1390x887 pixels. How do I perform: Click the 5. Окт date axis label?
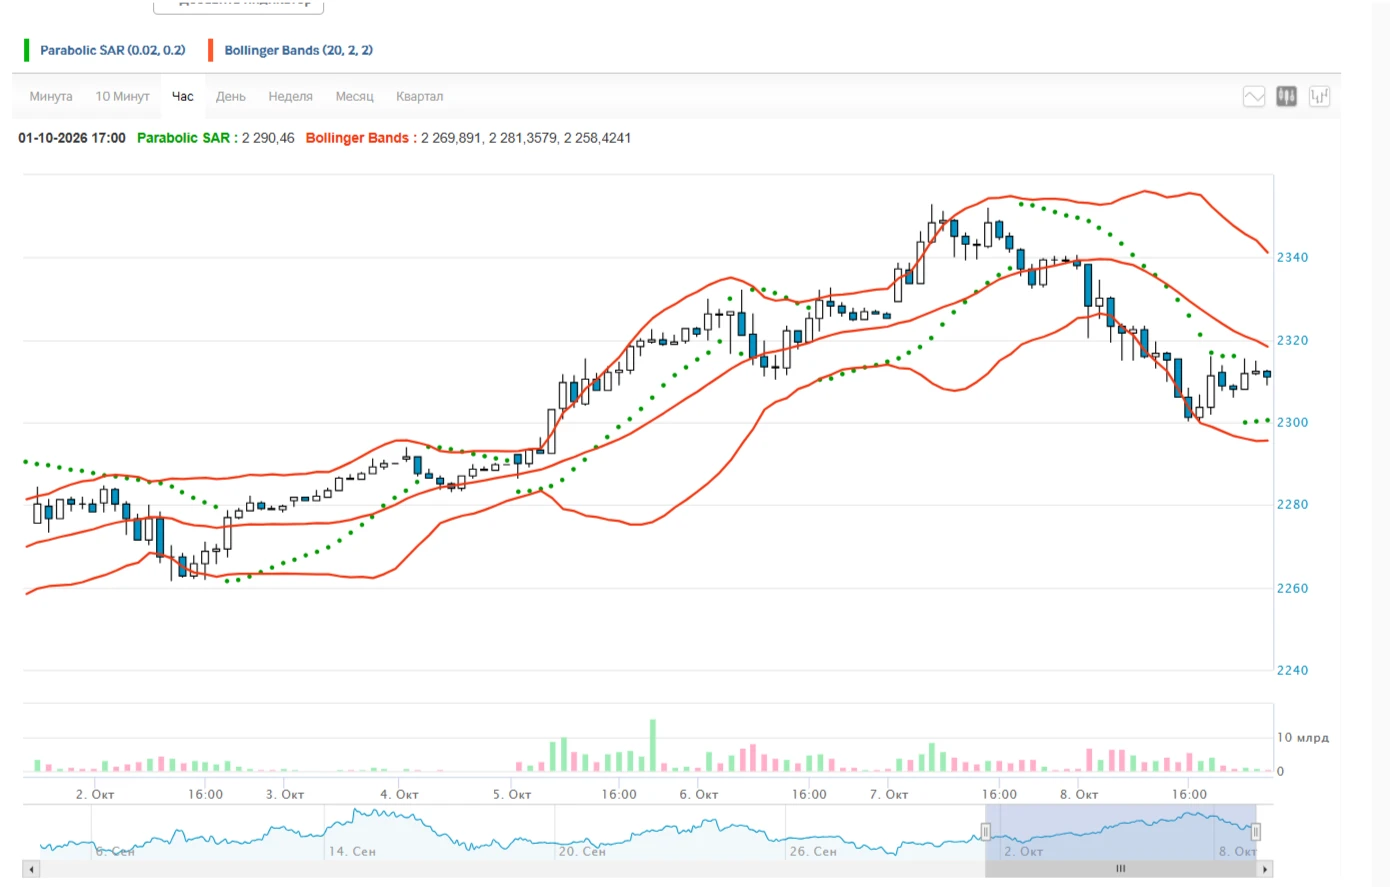[x=512, y=794]
